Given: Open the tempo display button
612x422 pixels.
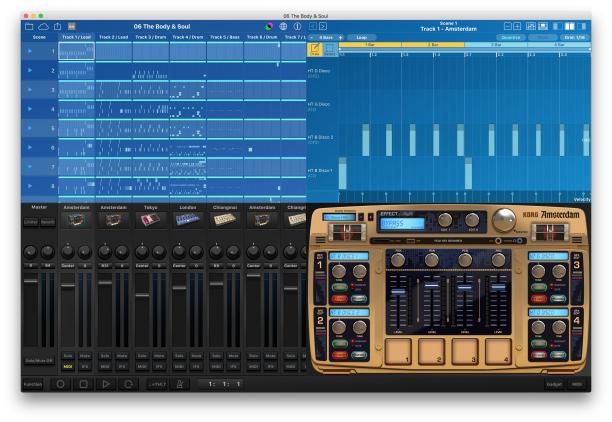Looking at the screenshot, I should (x=157, y=385).
